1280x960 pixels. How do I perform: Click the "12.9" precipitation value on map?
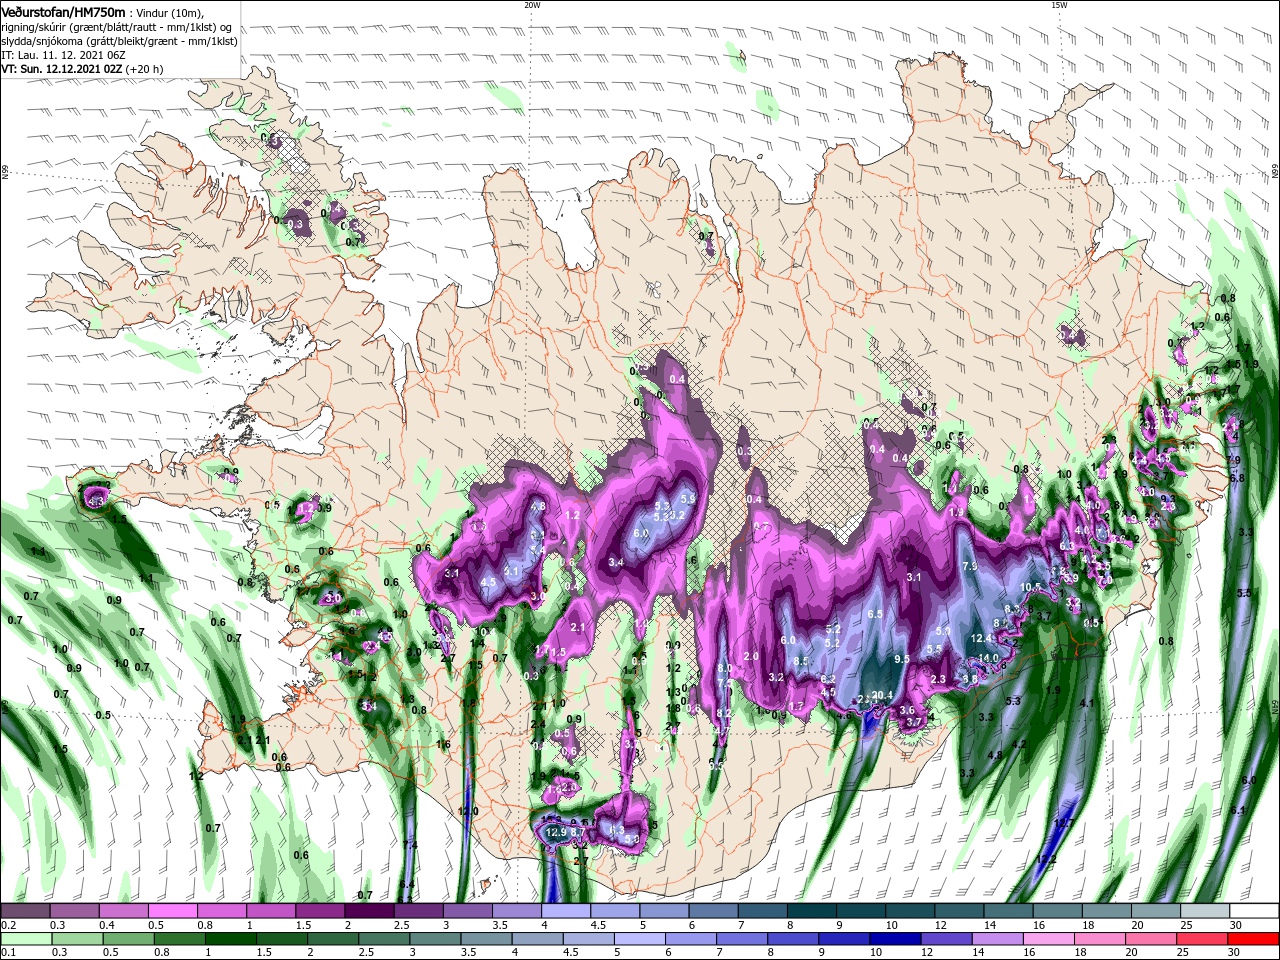557,832
